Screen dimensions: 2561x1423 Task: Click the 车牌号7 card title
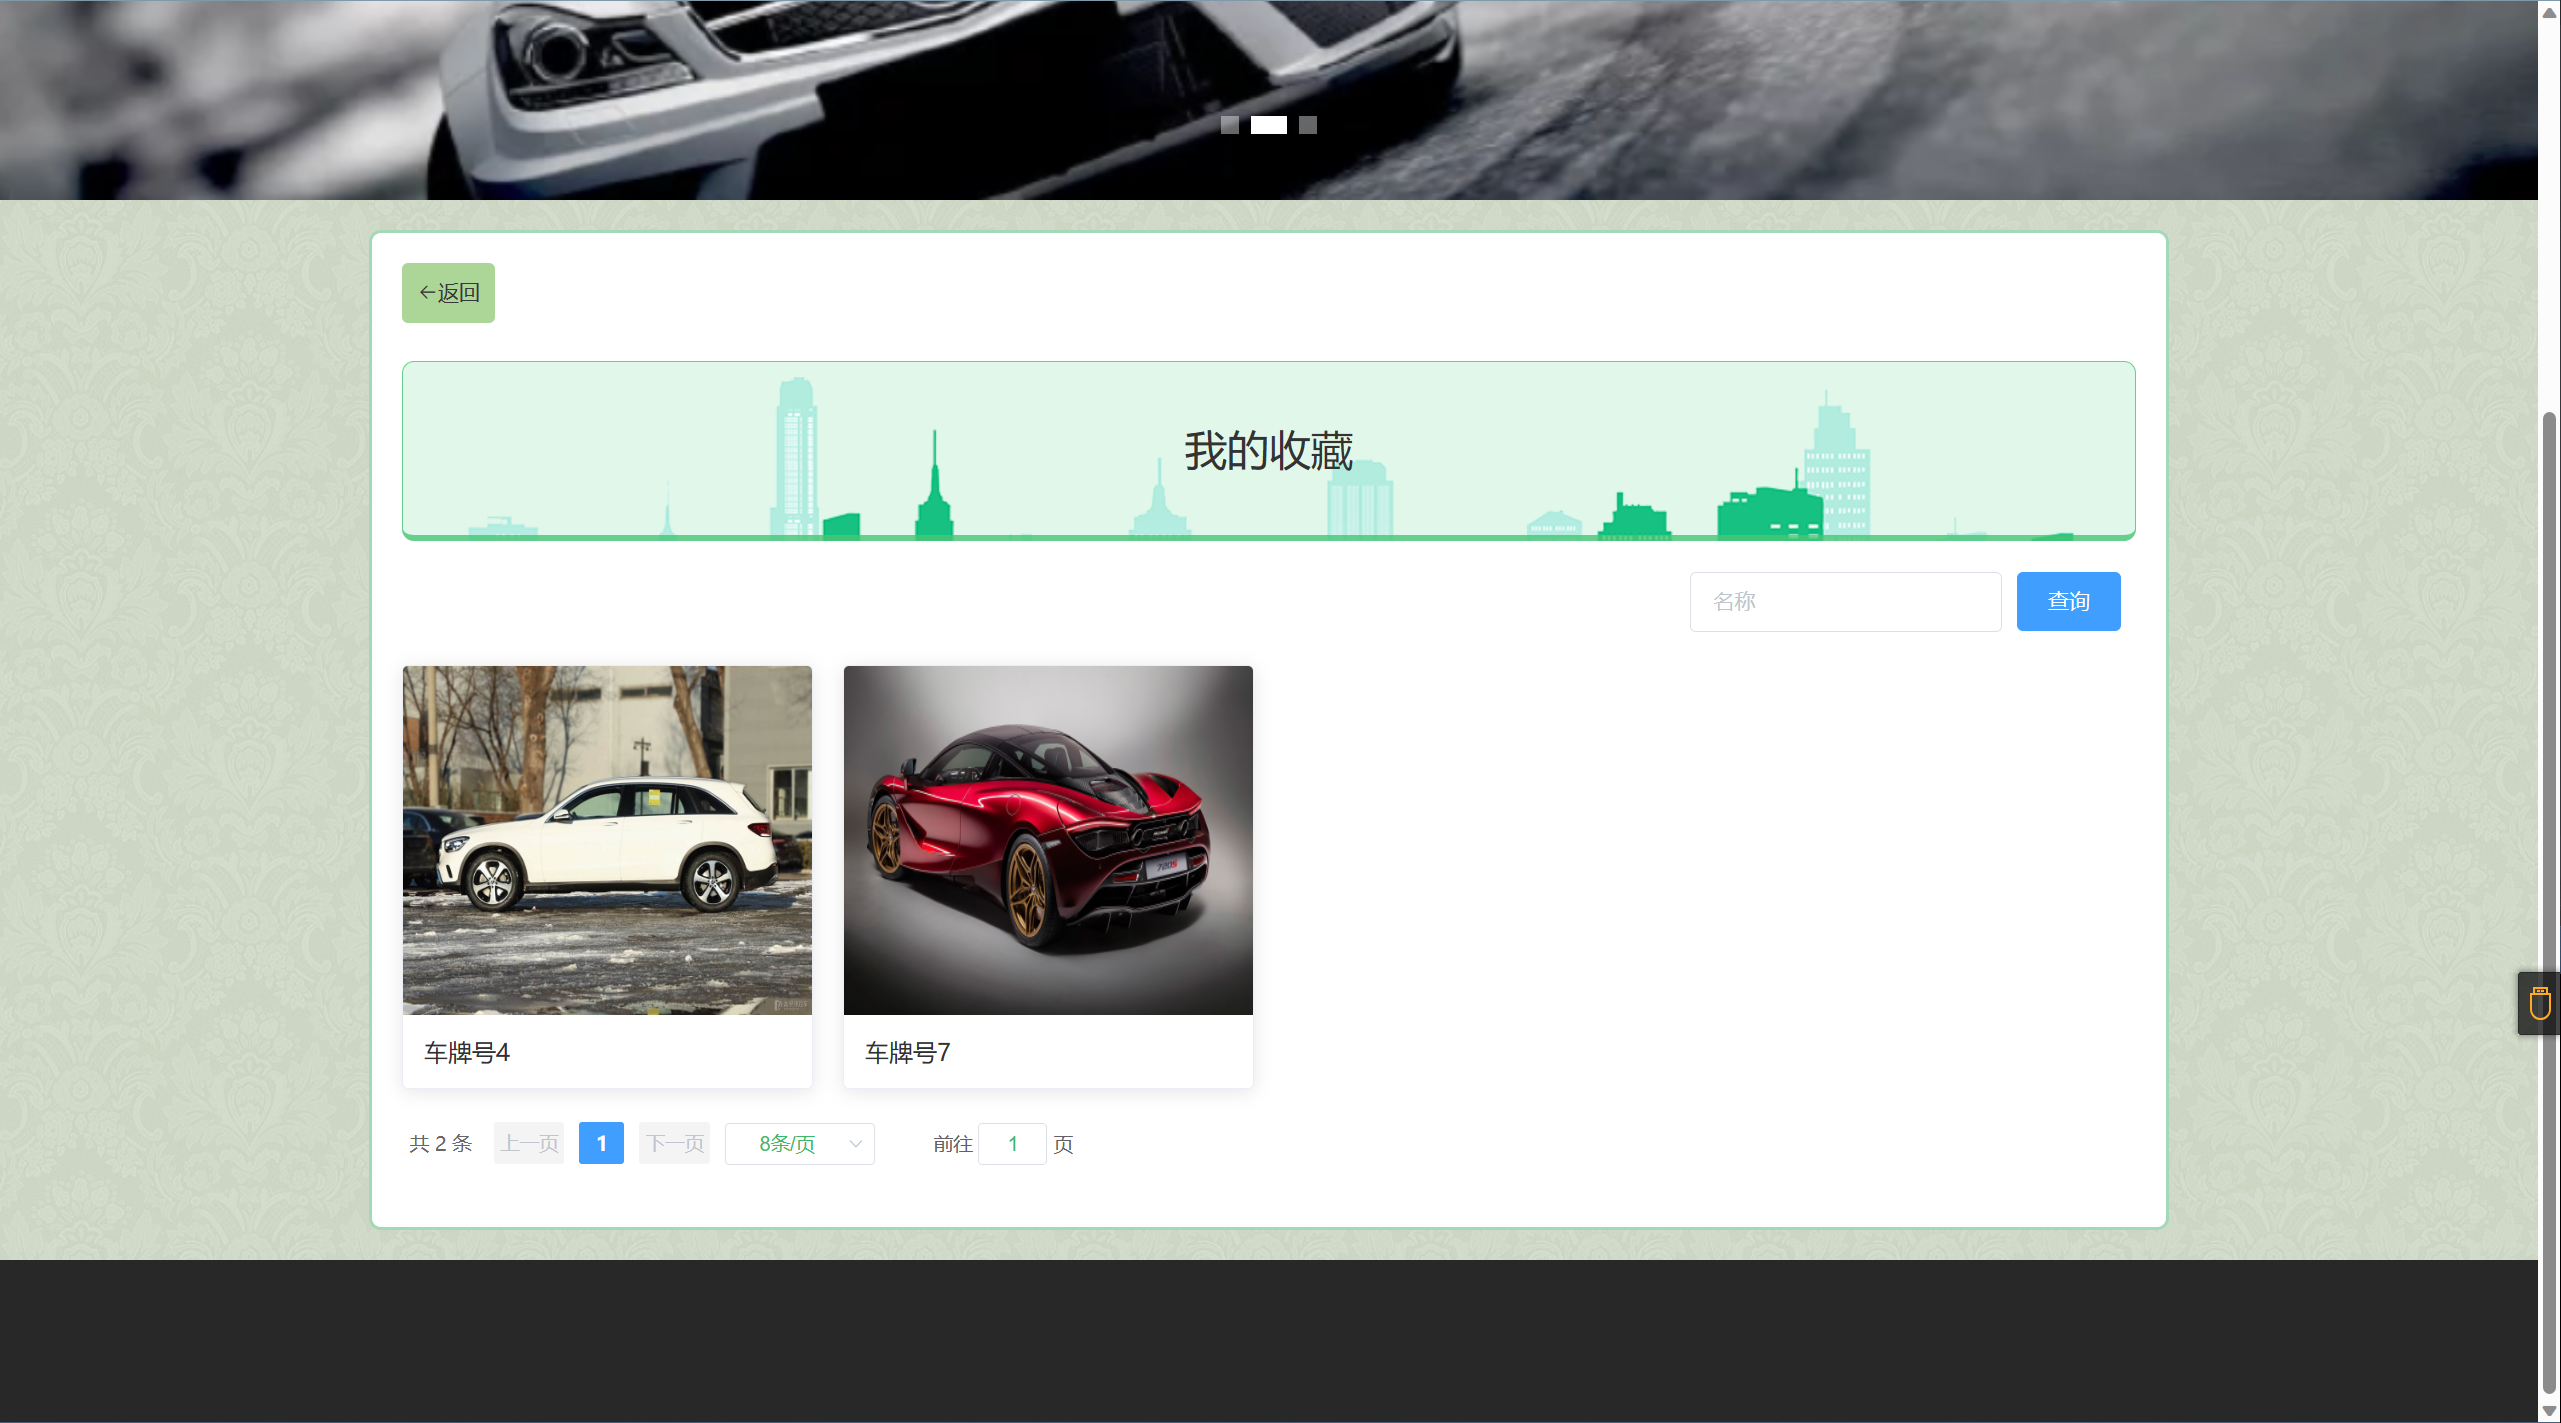[907, 1052]
